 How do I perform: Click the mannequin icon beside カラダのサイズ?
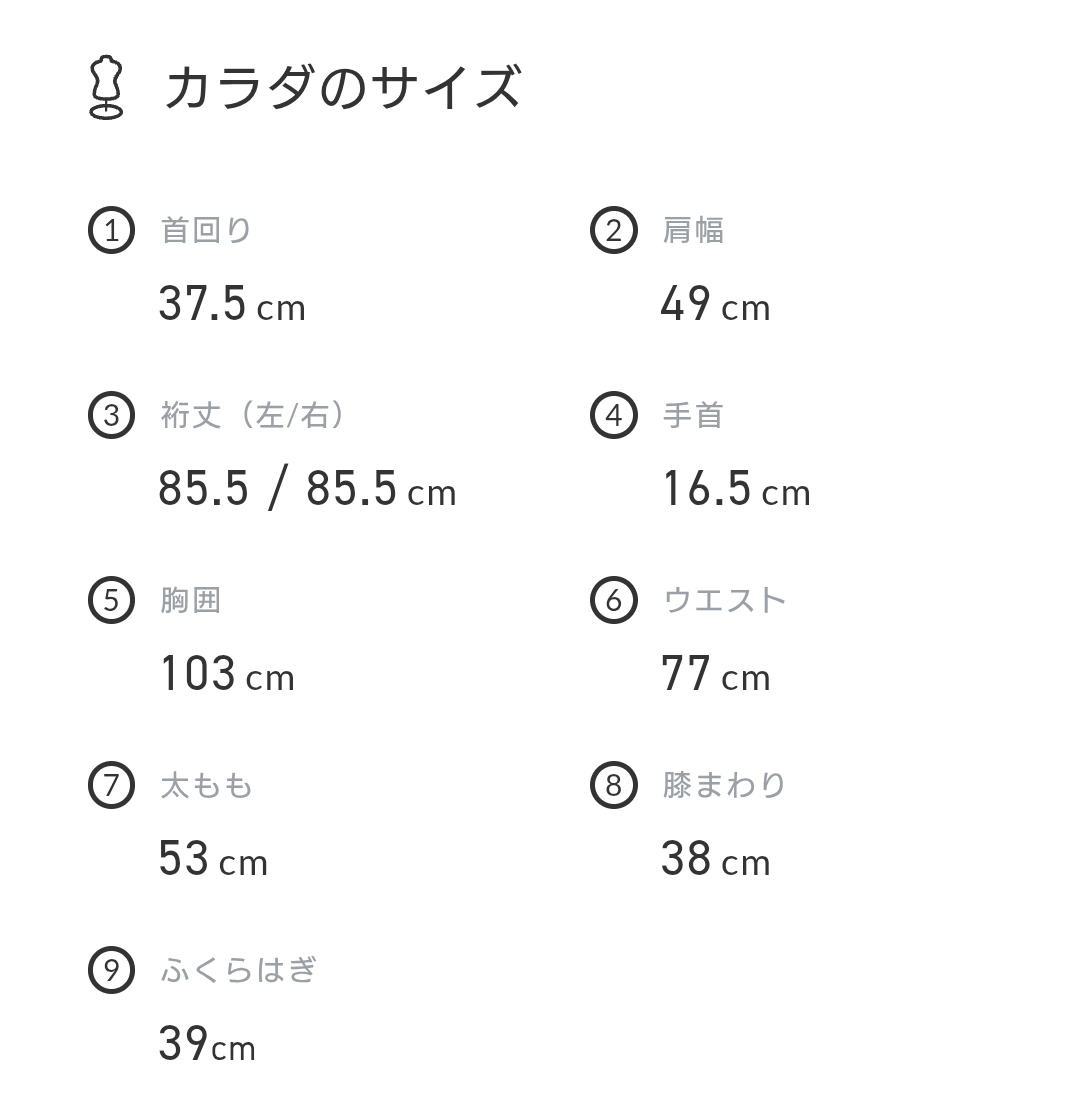[x=106, y=88]
